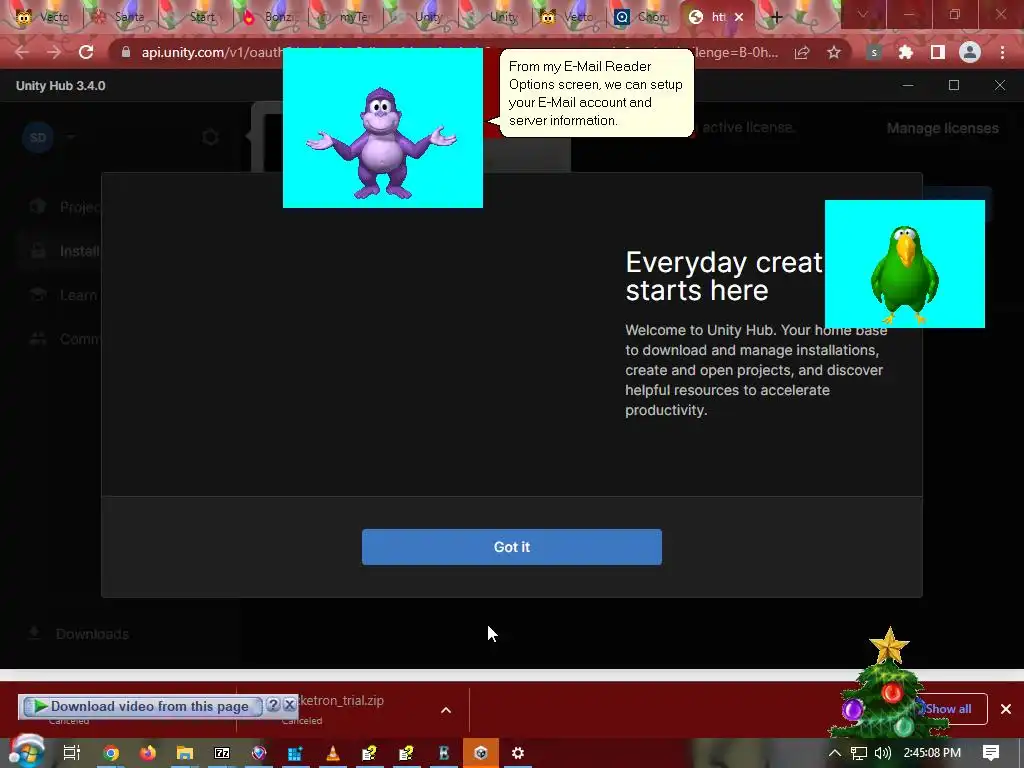Viewport: 1024px width, 768px height.
Task: Close the active 'htt' tab
Action: 739,17
